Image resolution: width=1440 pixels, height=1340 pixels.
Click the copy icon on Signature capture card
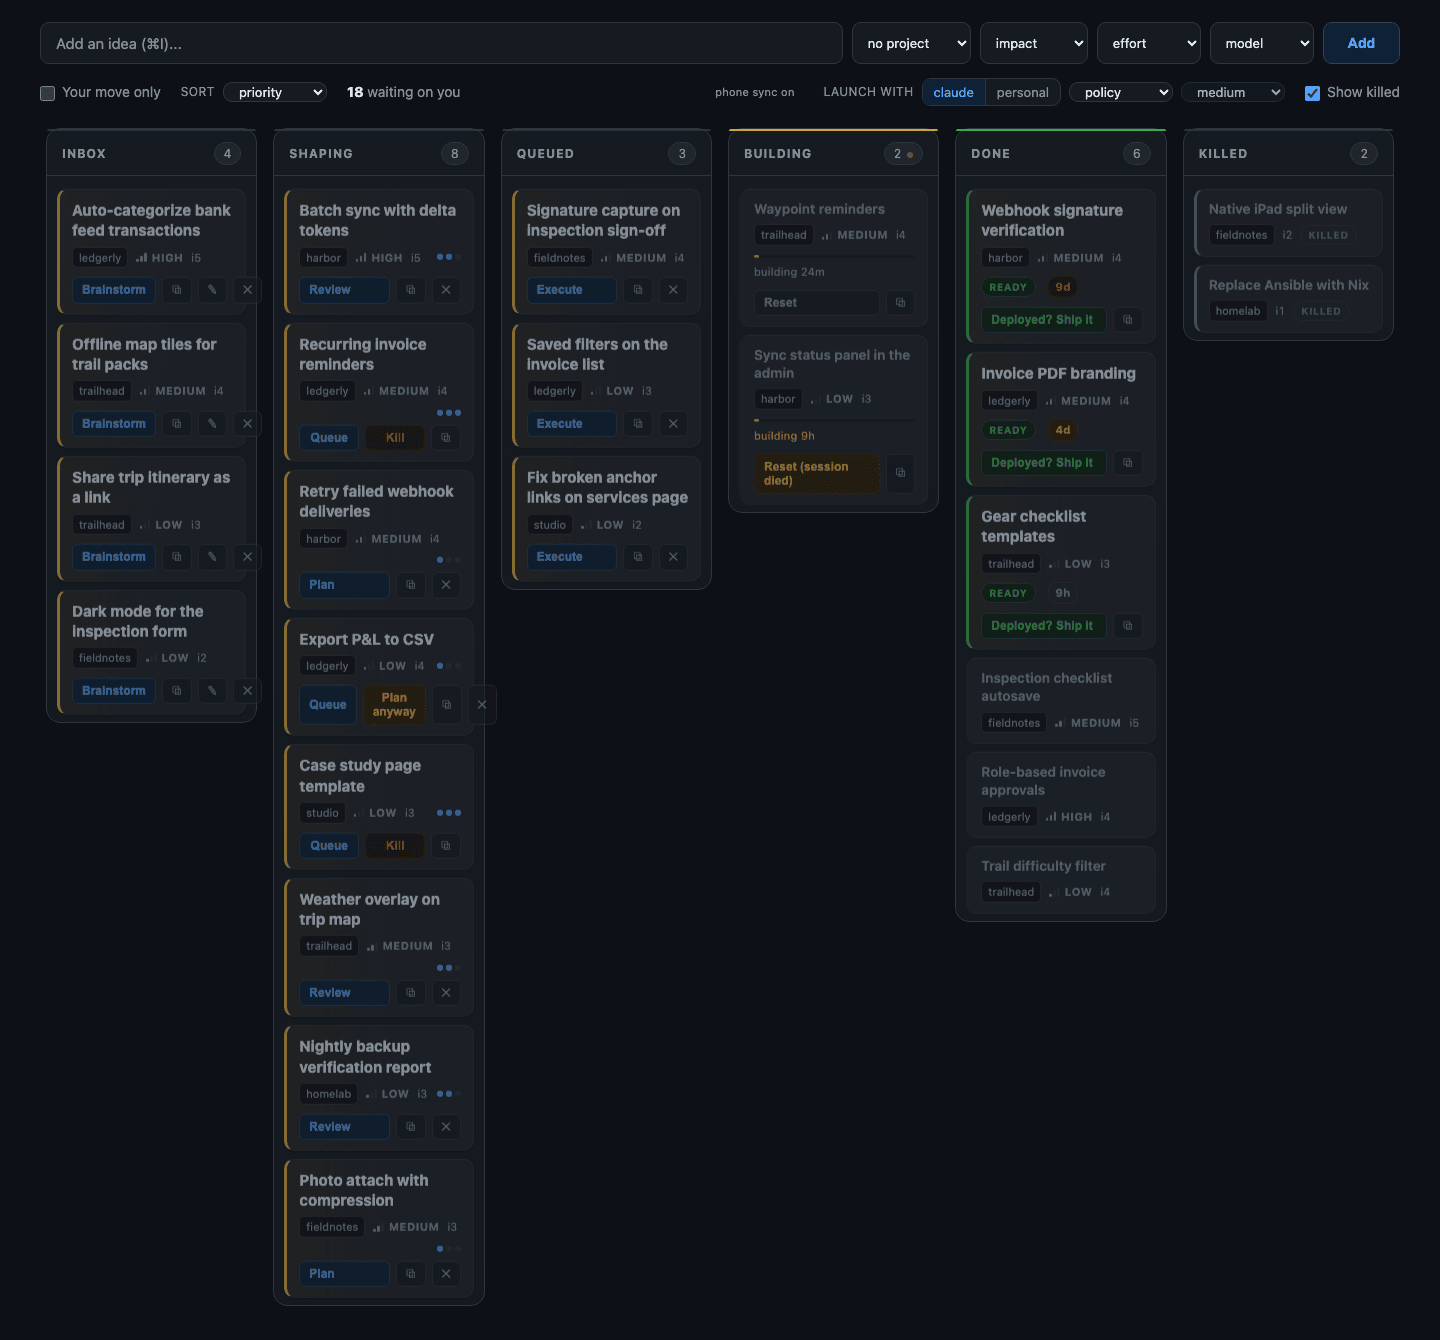(x=638, y=290)
